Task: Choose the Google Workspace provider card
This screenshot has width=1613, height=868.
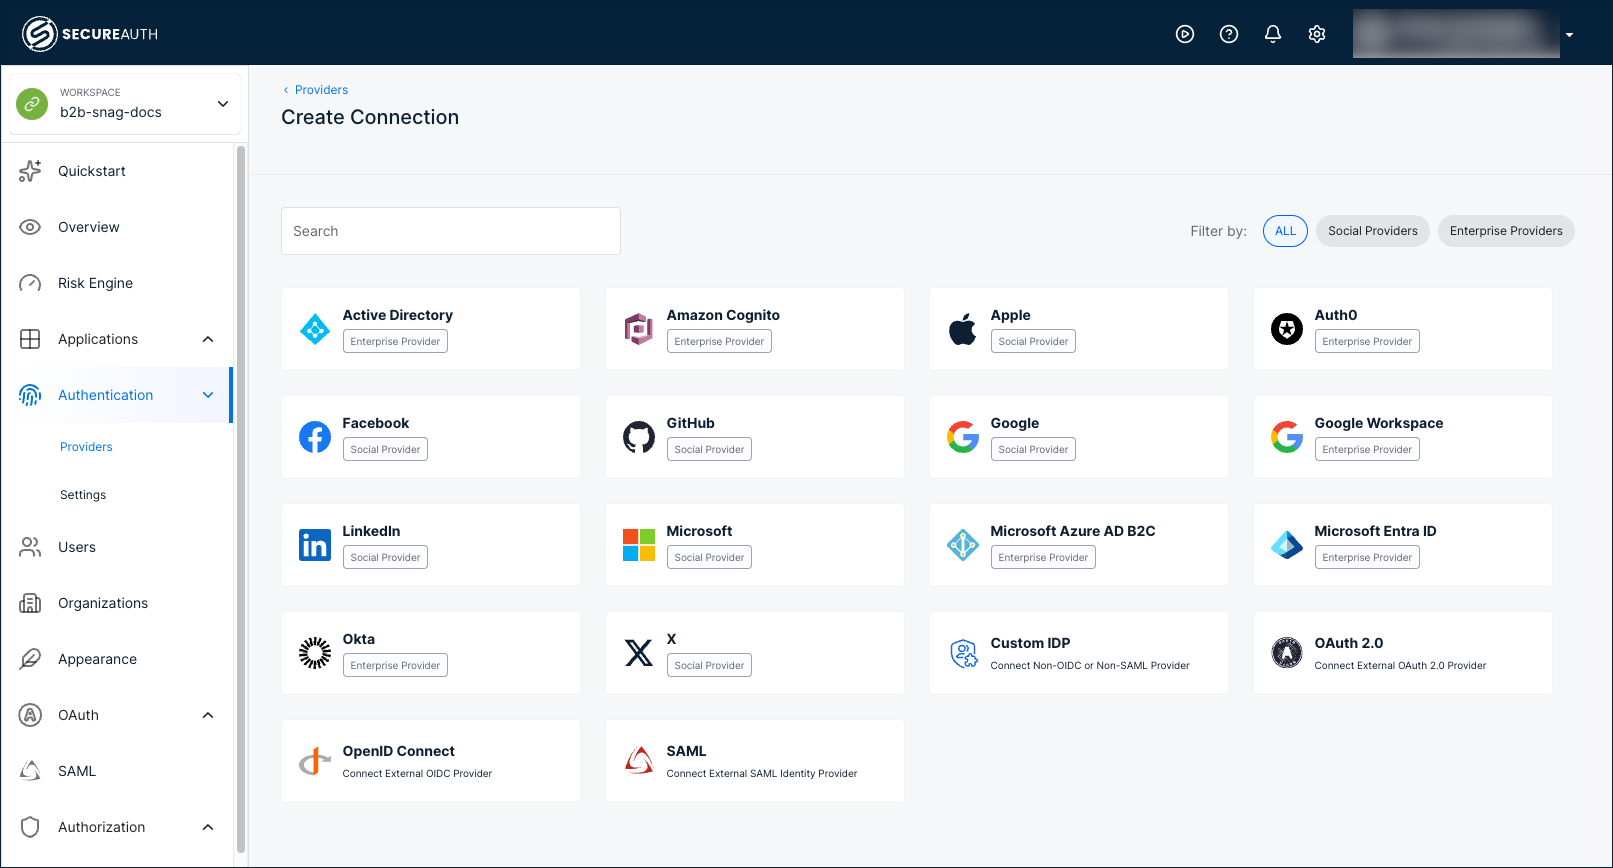Action: coord(1403,437)
